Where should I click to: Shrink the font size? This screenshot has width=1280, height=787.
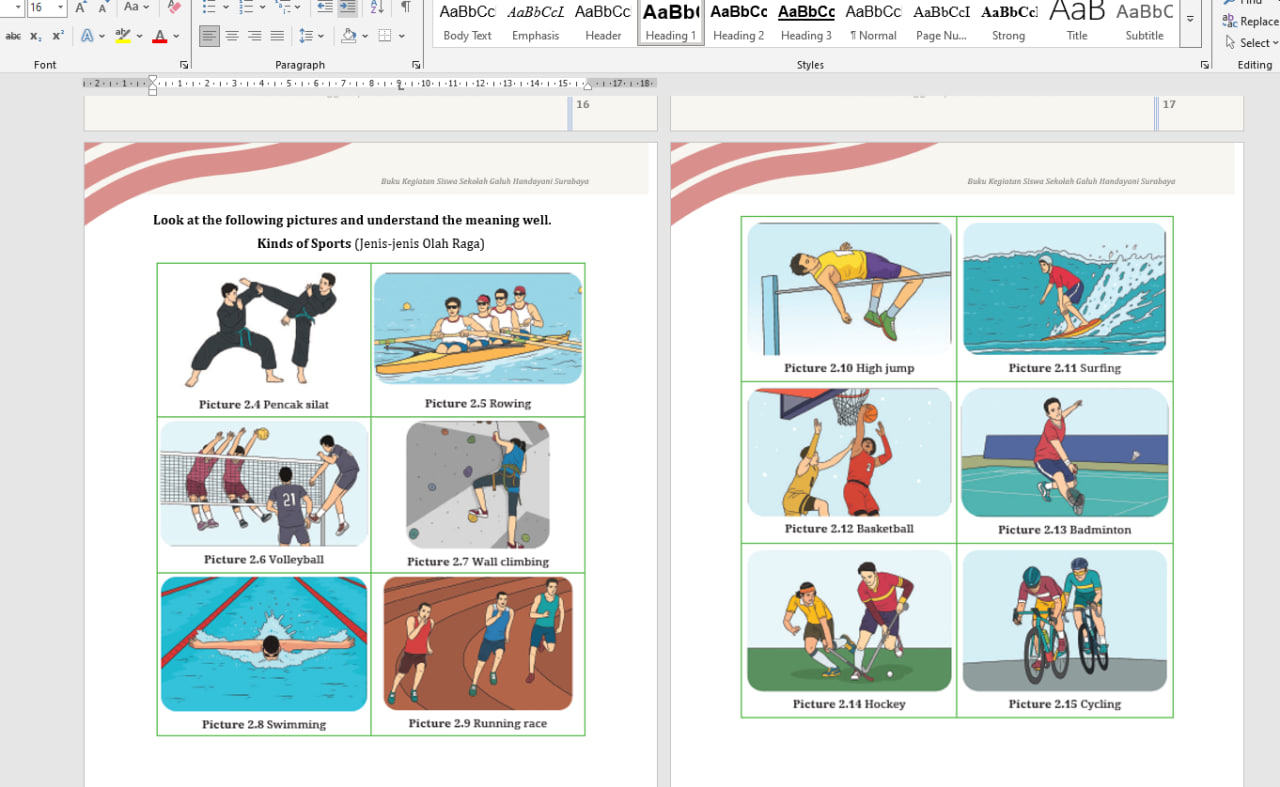click(103, 7)
